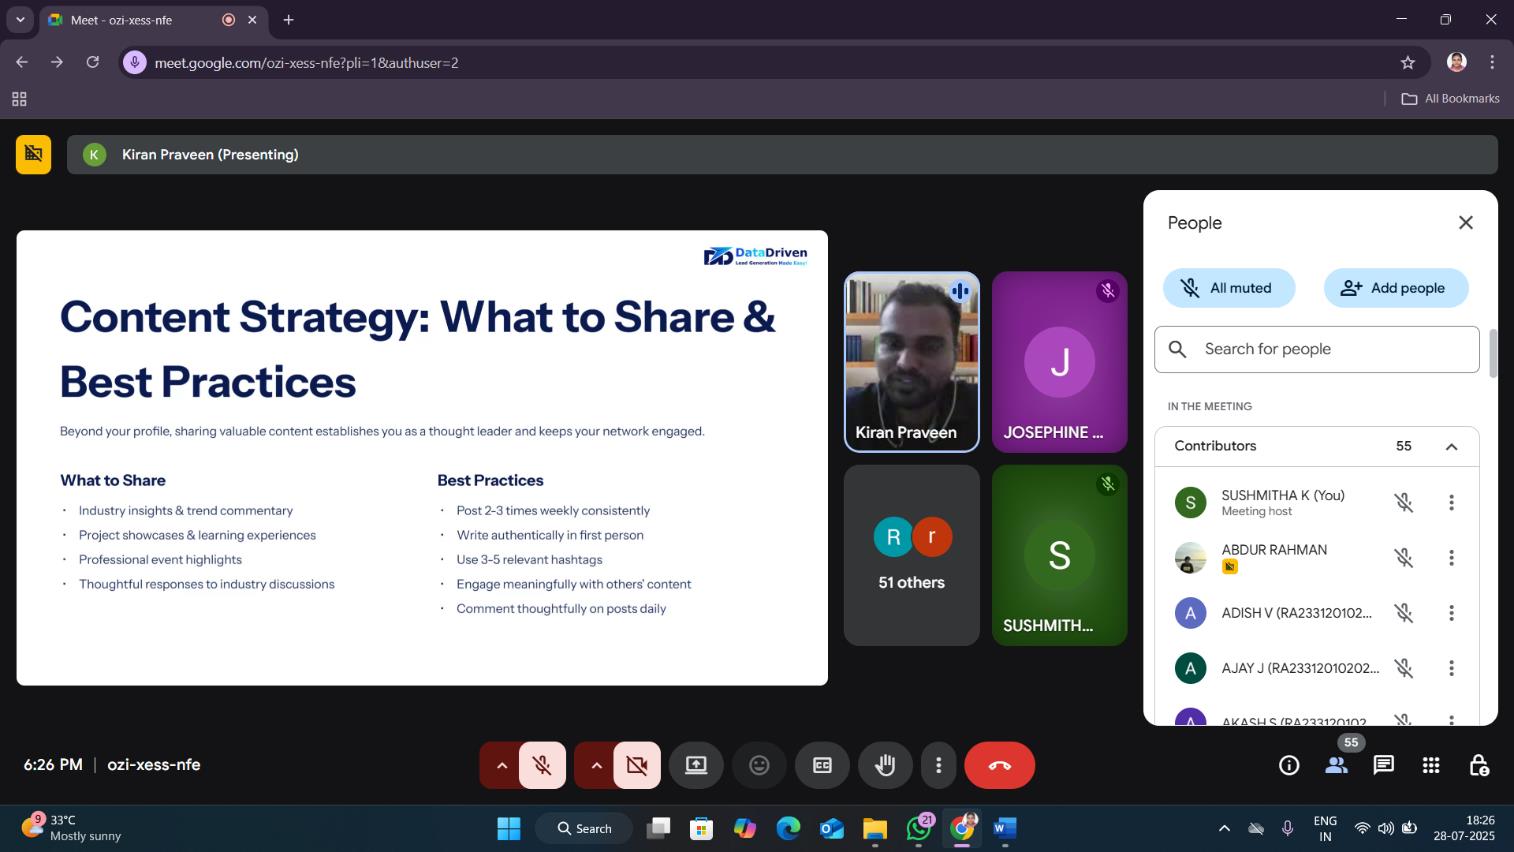The height and width of the screenshot is (852, 1514).
Task: Click the Add people button
Action: click(x=1395, y=288)
